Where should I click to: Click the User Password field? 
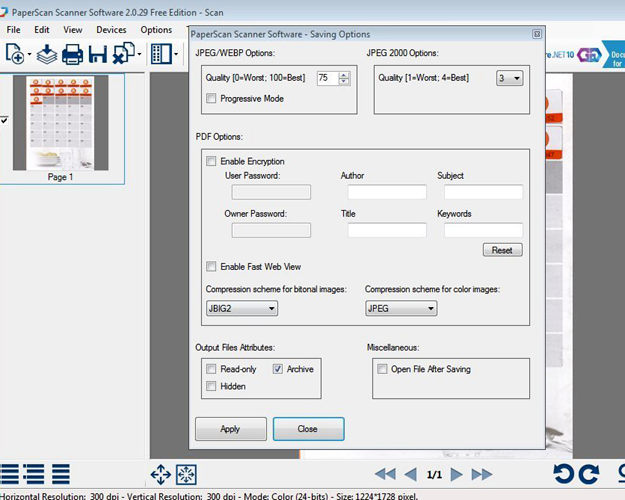tap(271, 192)
